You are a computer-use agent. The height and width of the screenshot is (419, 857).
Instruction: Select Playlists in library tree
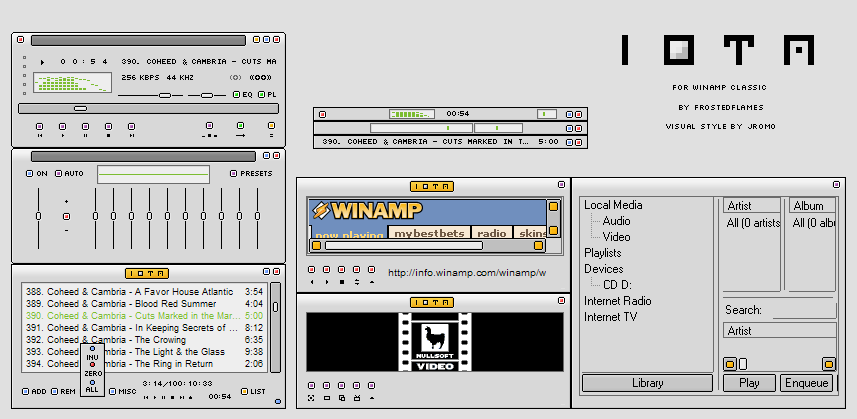tap(603, 253)
